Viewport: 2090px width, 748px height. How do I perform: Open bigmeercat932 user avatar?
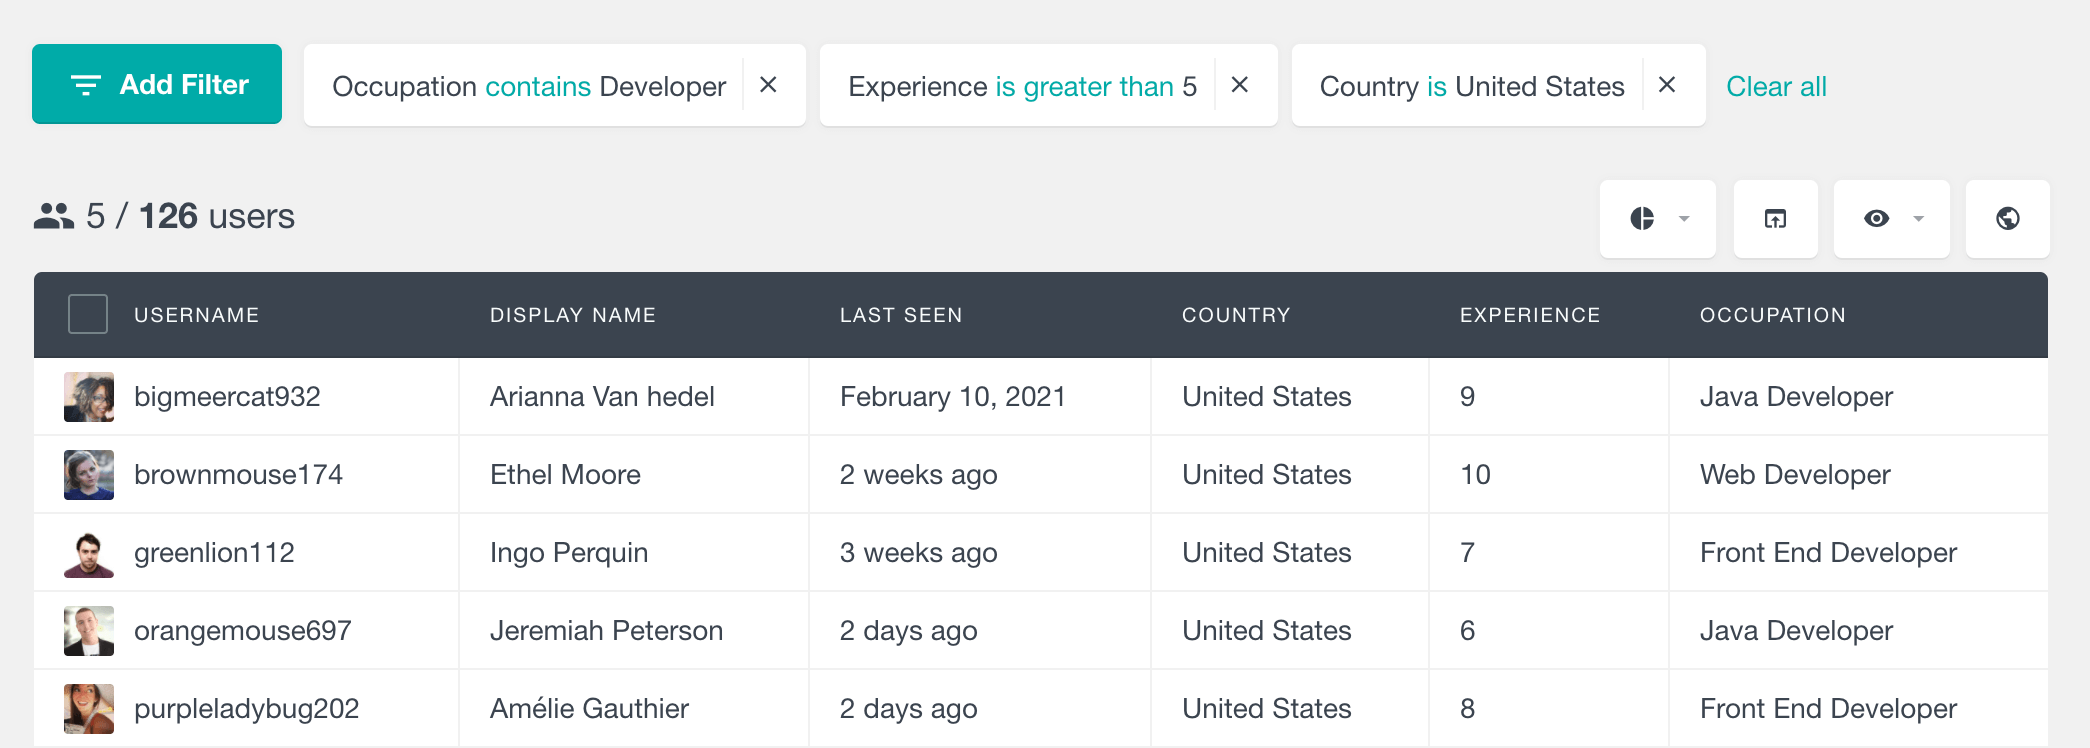[x=89, y=397]
